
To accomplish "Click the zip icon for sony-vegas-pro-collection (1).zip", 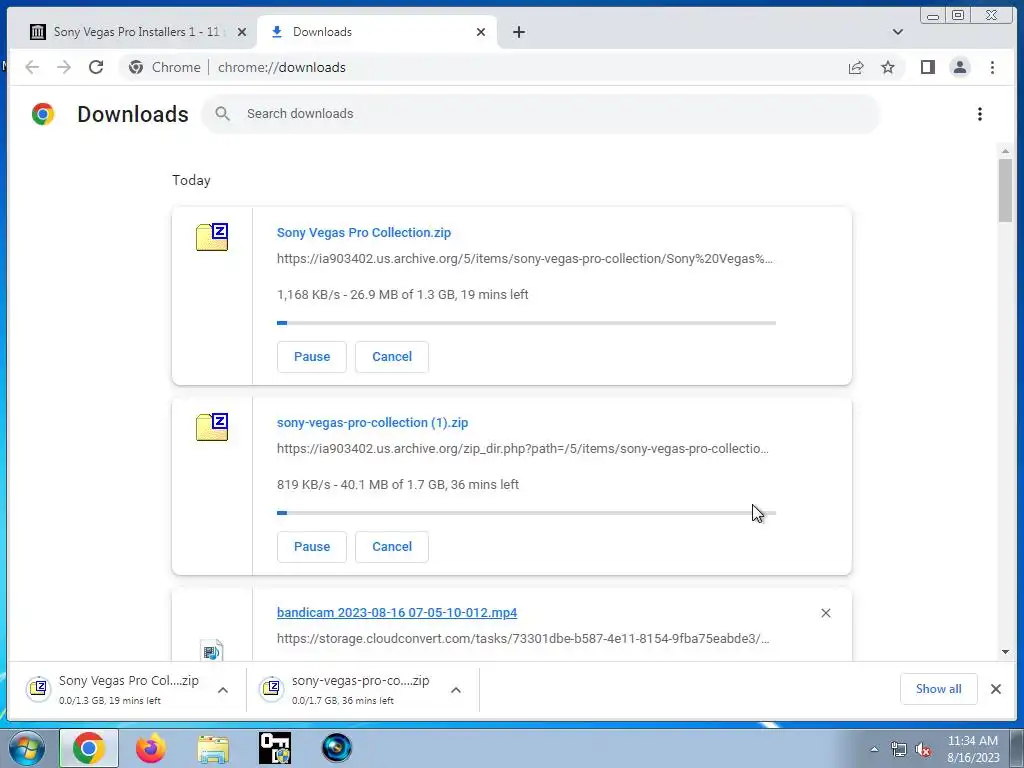I will coord(212,426).
